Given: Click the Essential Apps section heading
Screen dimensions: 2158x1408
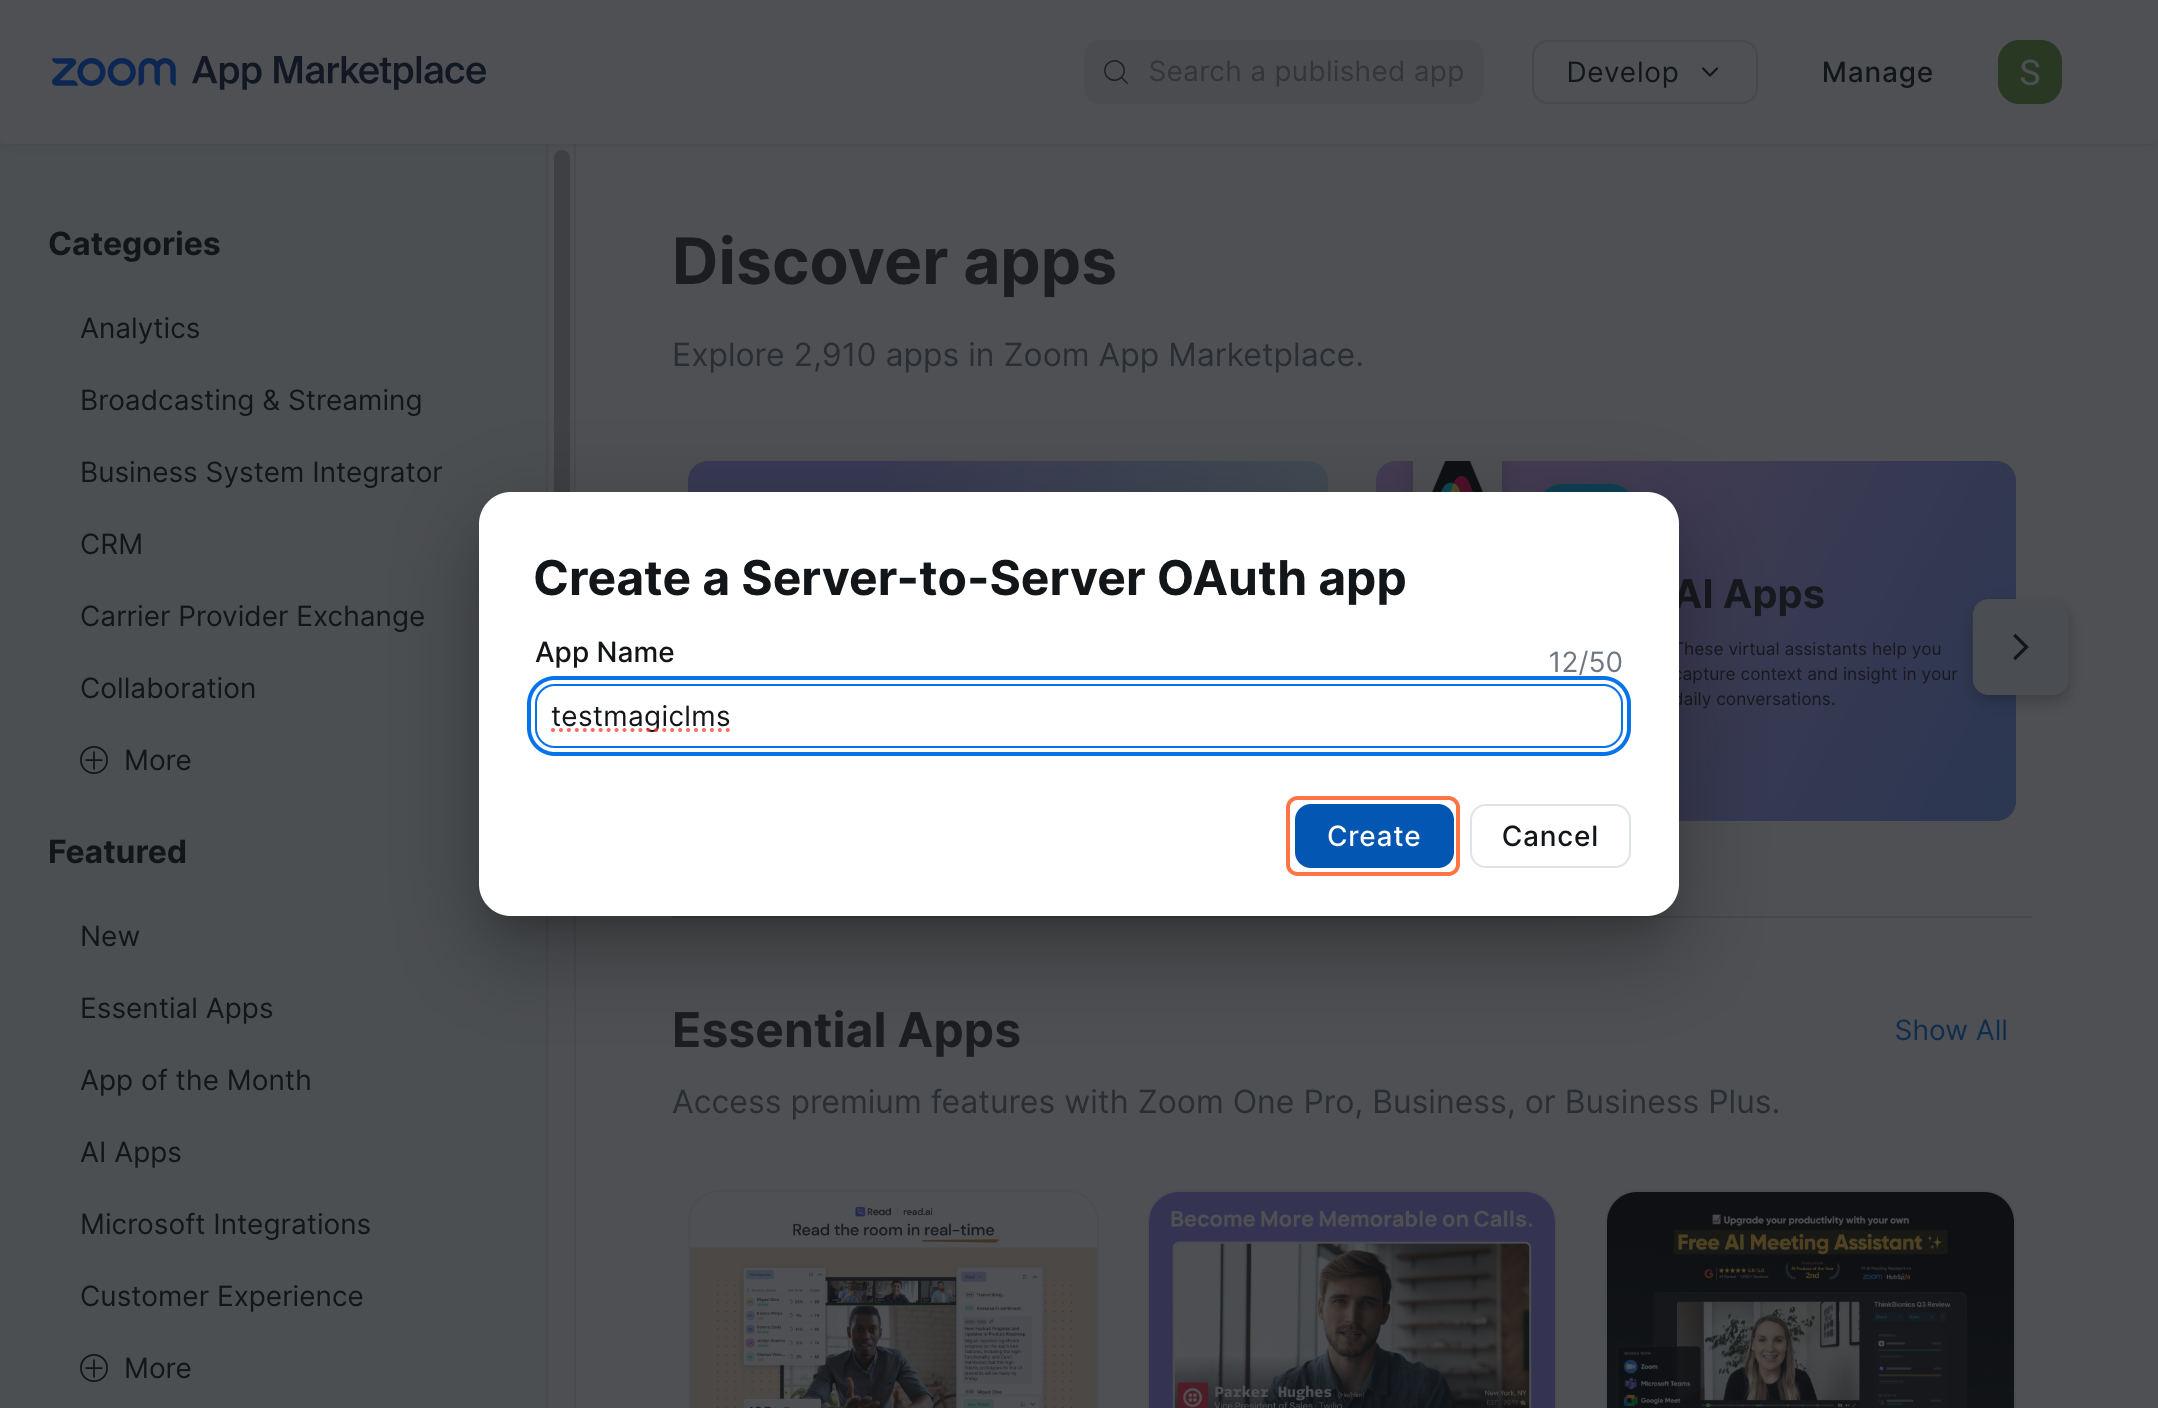Looking at the screenshot, I should click(846, 1030).
